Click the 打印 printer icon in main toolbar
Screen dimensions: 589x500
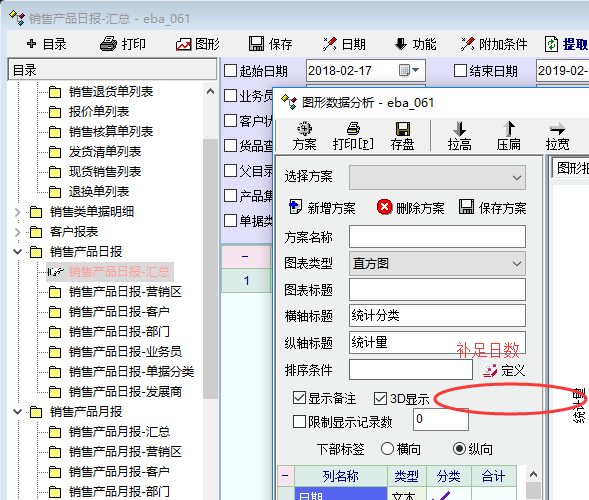tap(108, 44)
